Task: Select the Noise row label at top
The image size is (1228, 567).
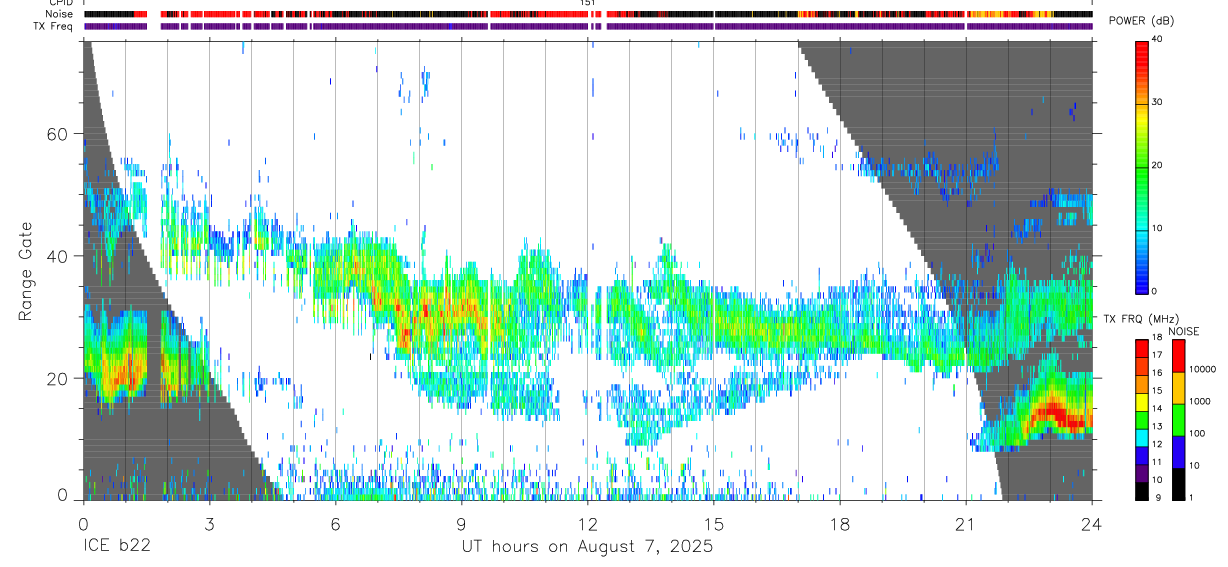Action: 60,14
